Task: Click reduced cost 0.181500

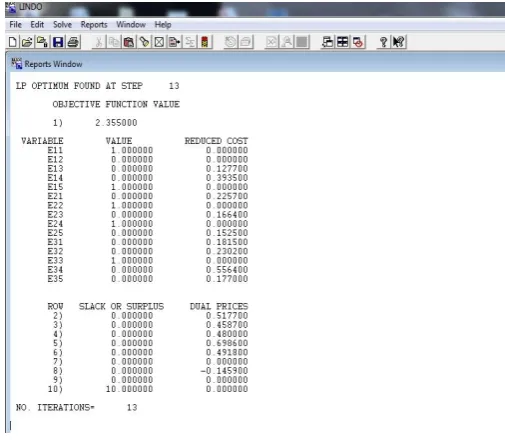Action: (227, 242)
